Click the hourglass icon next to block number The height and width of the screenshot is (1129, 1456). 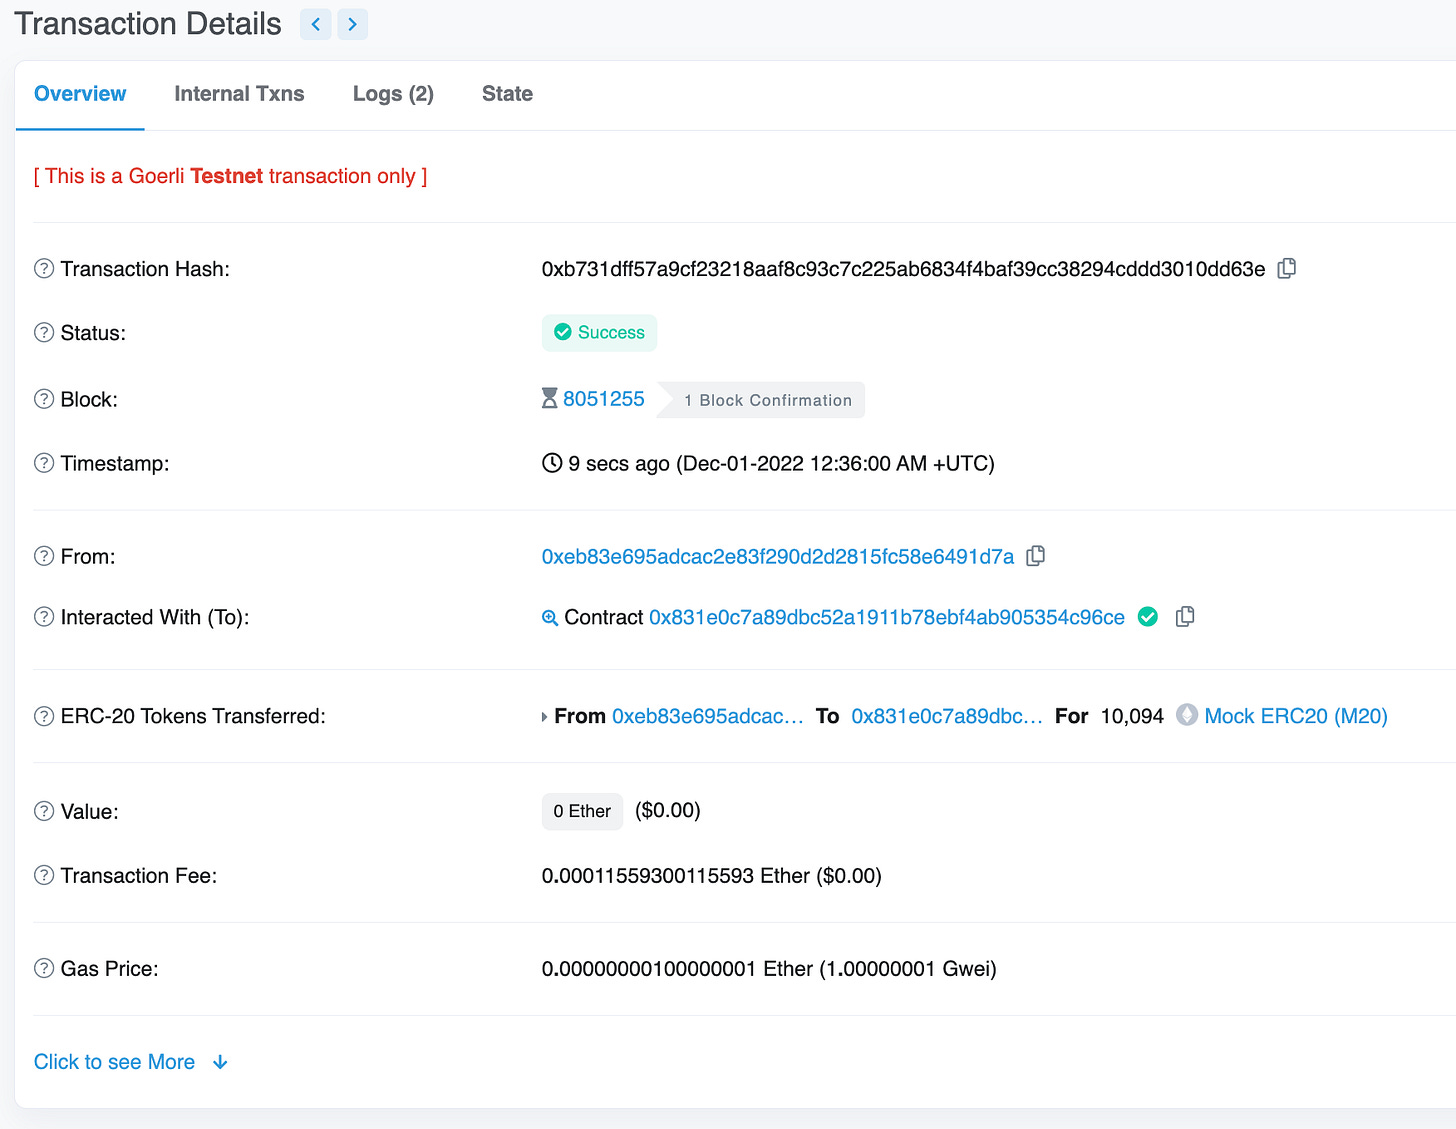point(549,398)
